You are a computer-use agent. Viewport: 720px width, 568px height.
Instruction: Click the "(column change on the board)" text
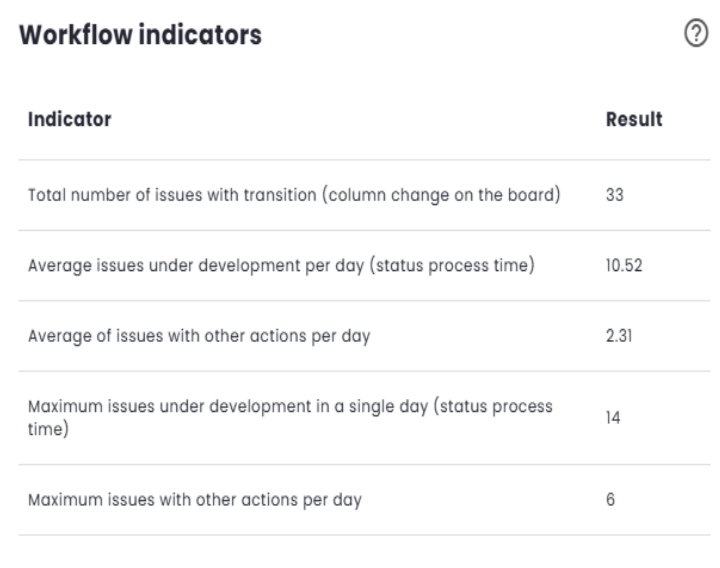pyautogui.click(x=438, y=195)
